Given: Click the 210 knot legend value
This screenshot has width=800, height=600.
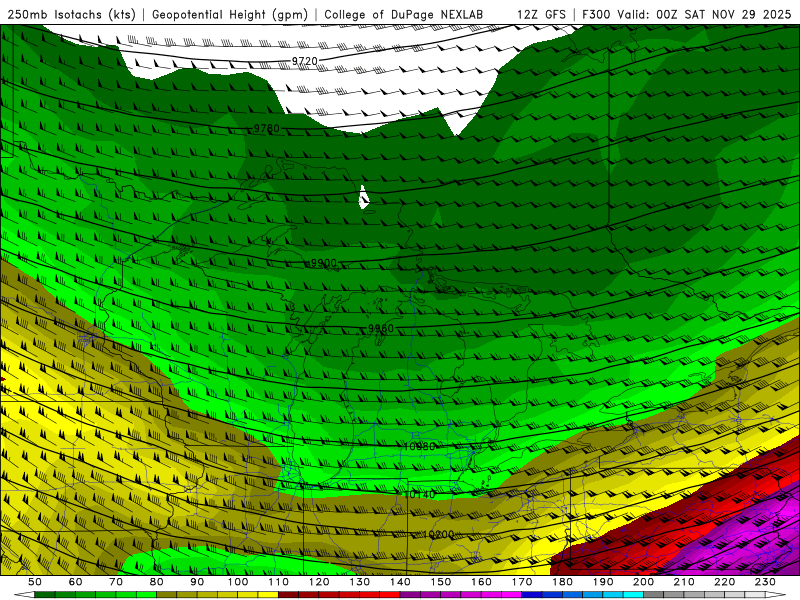Looking at the screenshot, I should [x=684, y=582].
